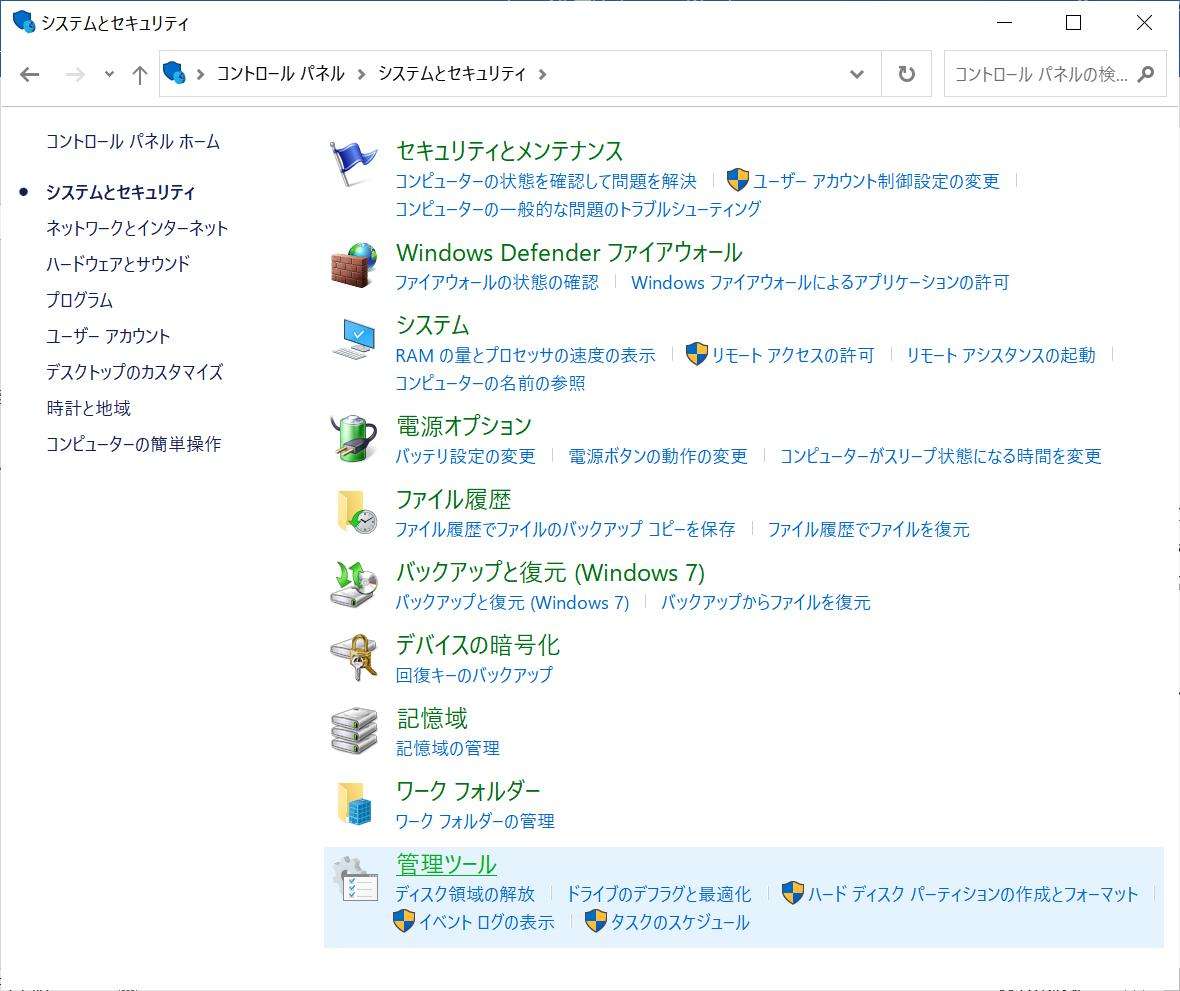1180x991 pixels.
Task: Click タスクのスケジュール link
Action: coord(680,922)
